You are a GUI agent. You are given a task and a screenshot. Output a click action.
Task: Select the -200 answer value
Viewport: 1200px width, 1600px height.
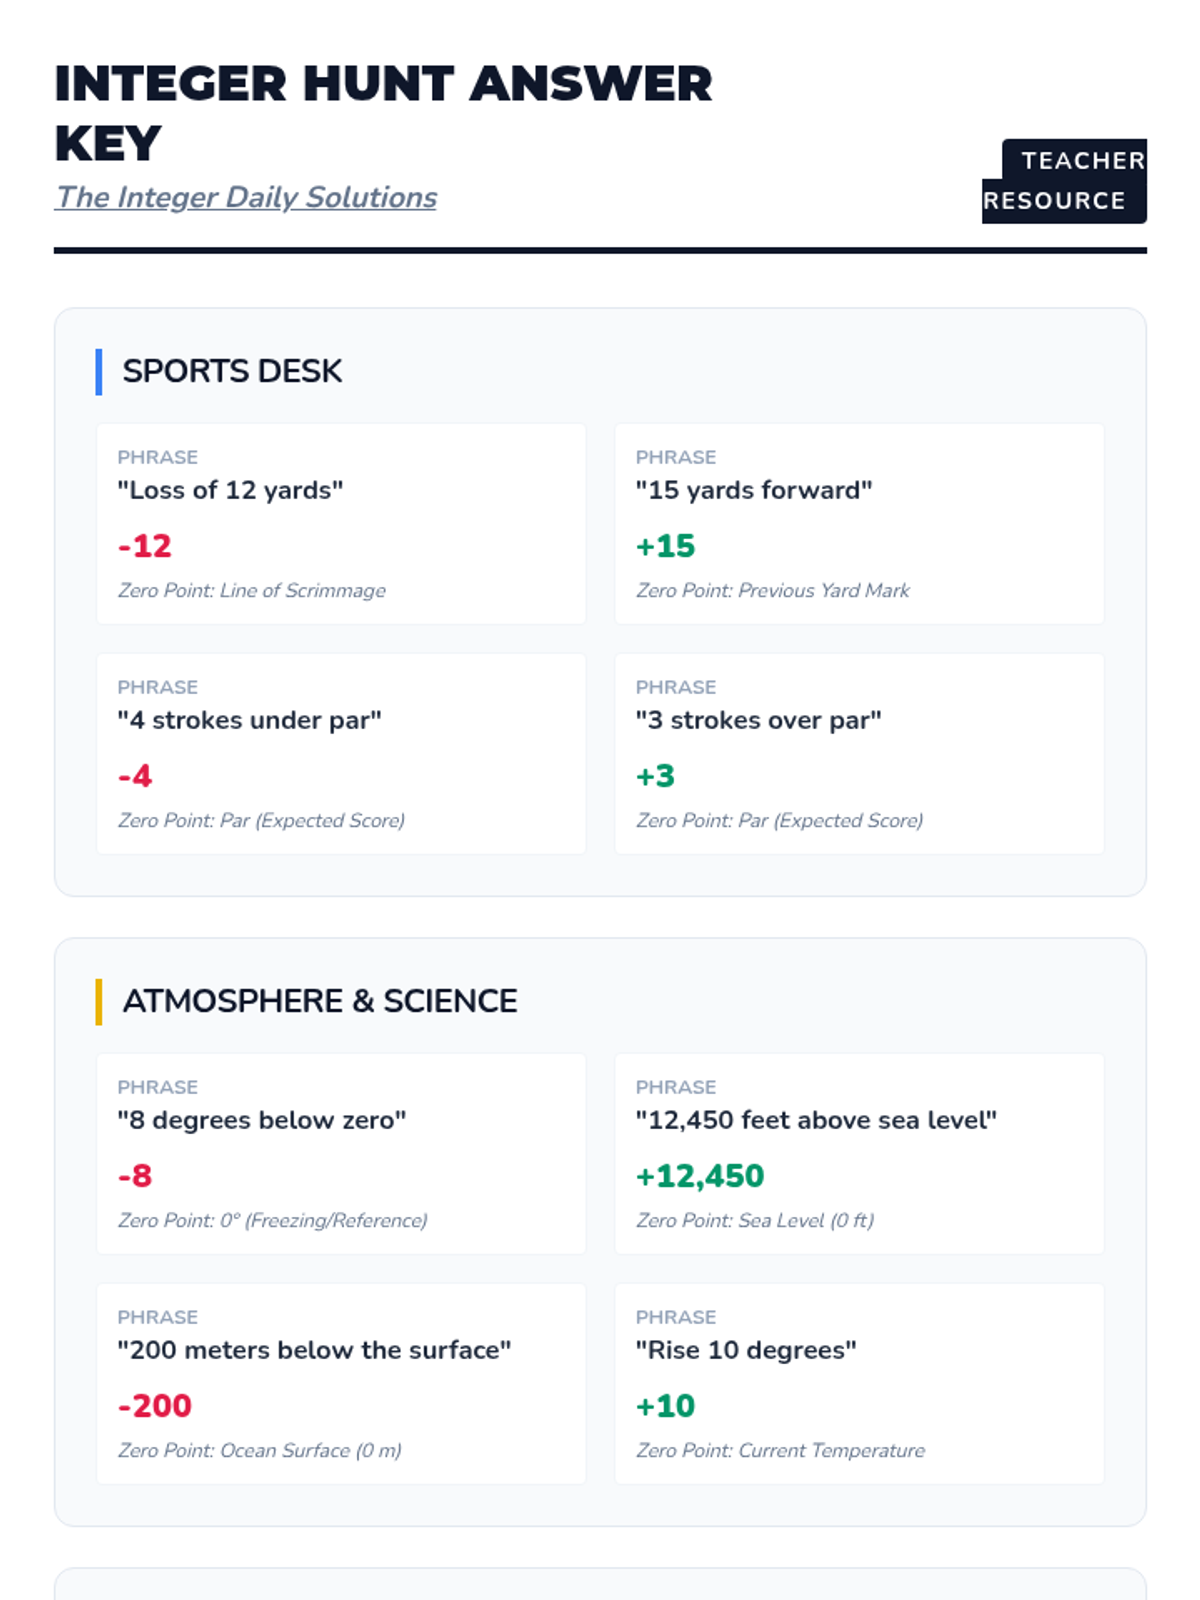click(155, 1406)
